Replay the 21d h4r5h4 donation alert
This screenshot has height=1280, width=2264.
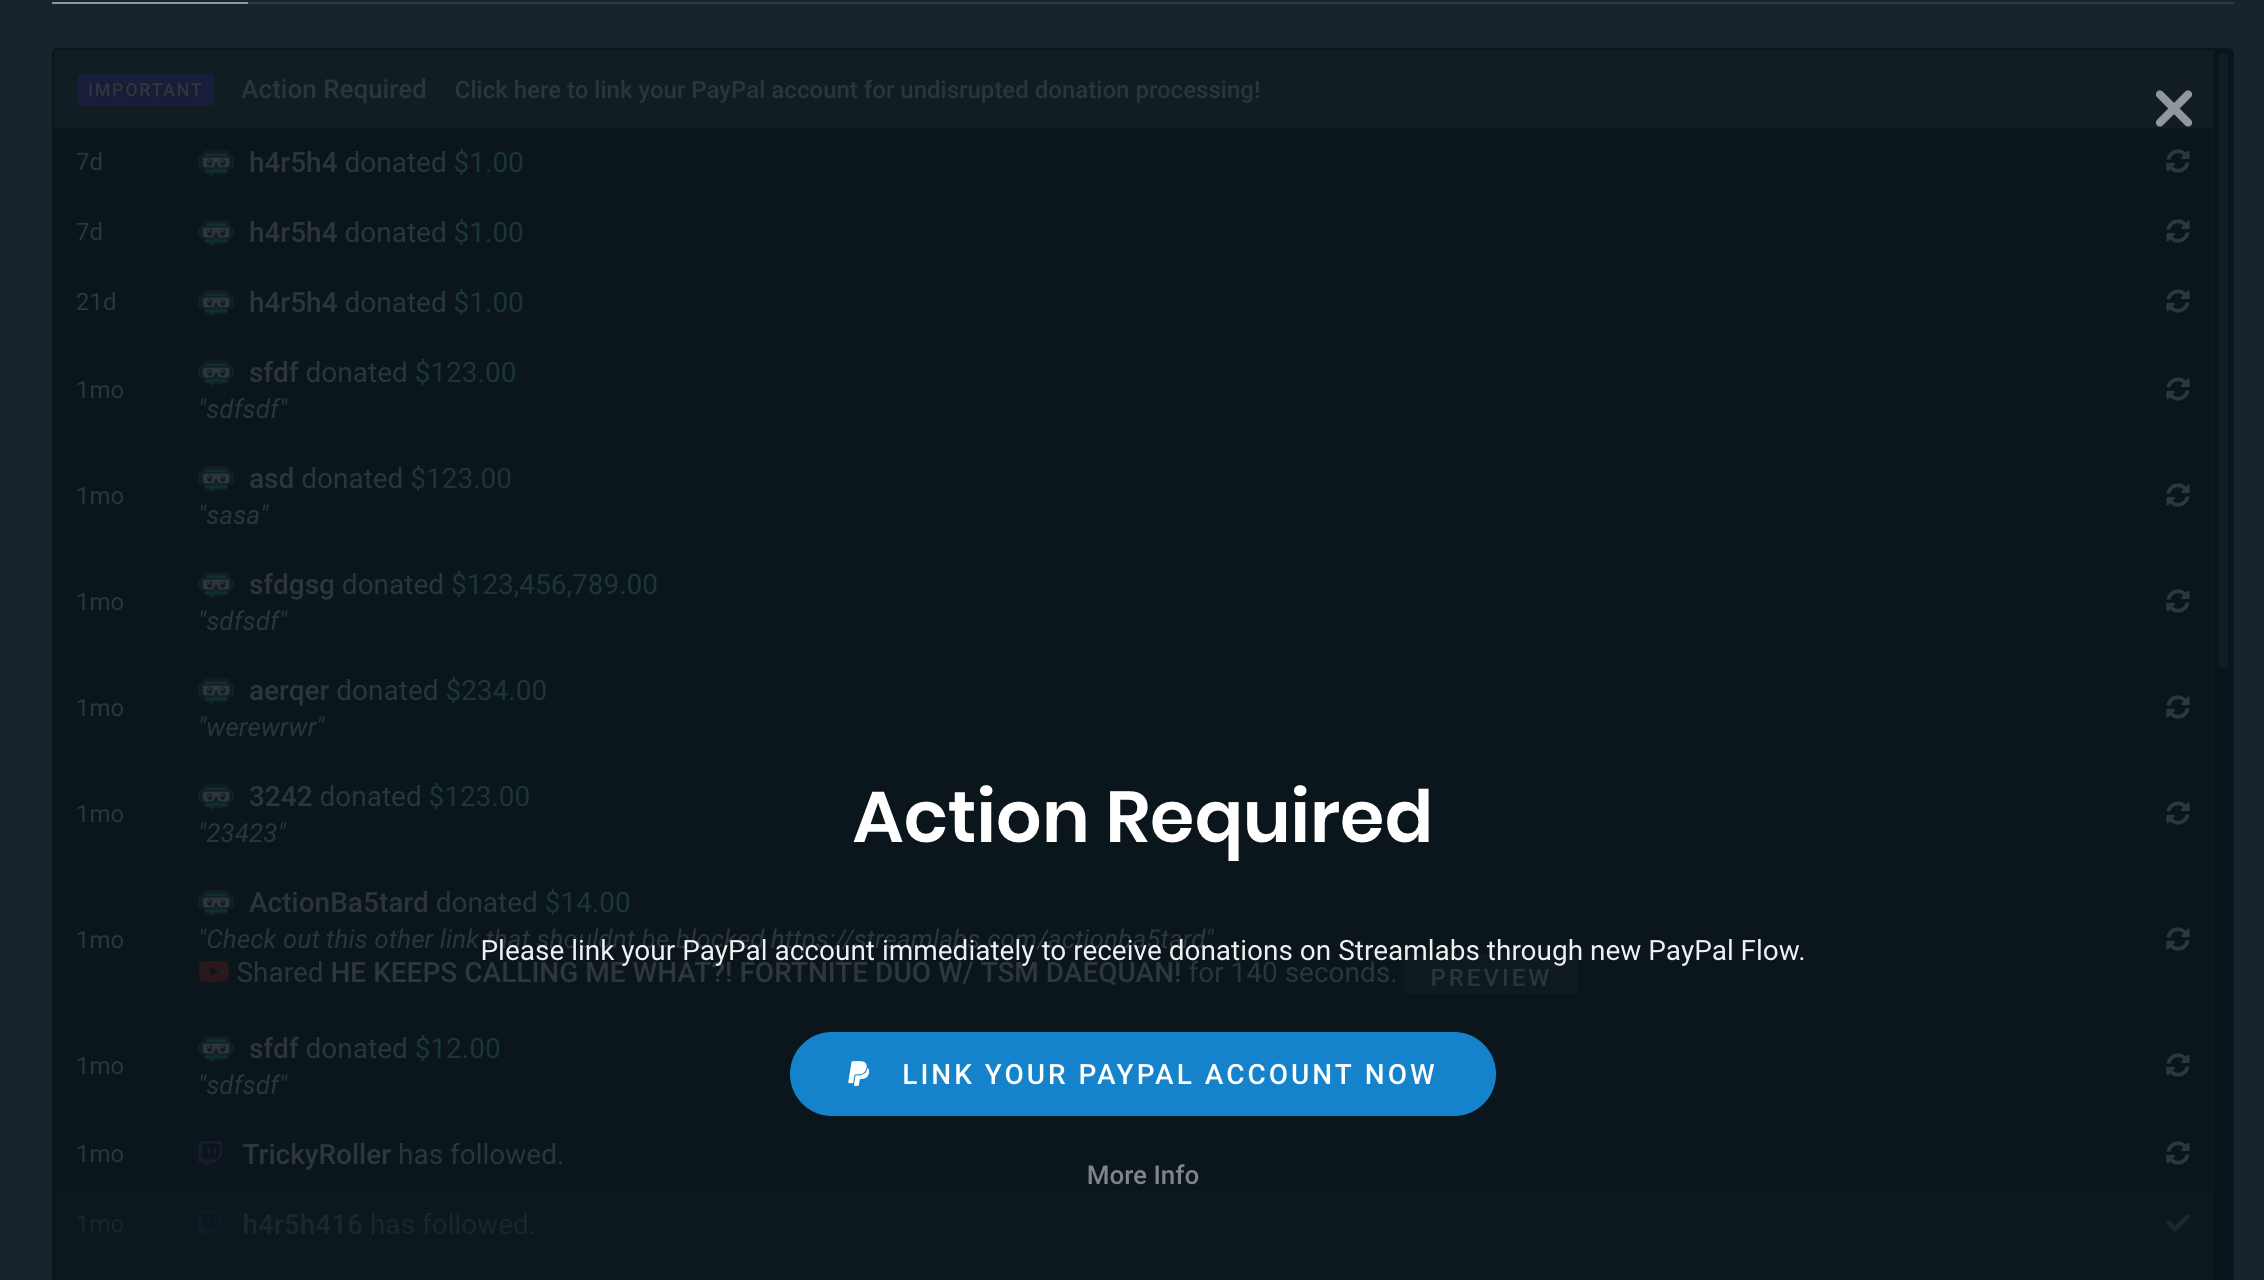(x=2177, y=301)
